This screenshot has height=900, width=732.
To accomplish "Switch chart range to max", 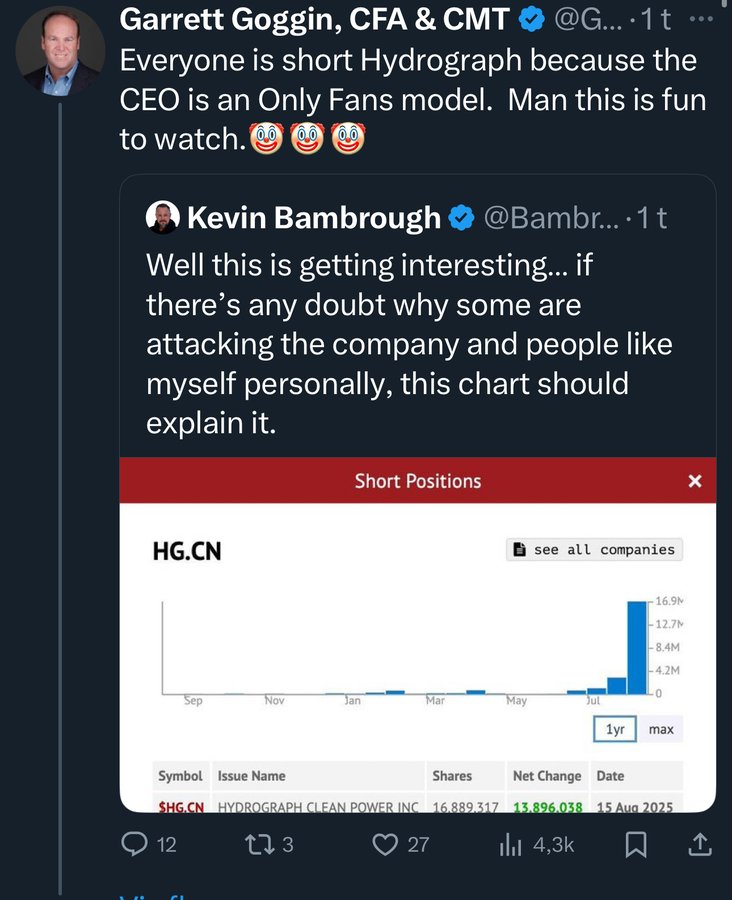I will pyautogui.click(x=661, y=729).
